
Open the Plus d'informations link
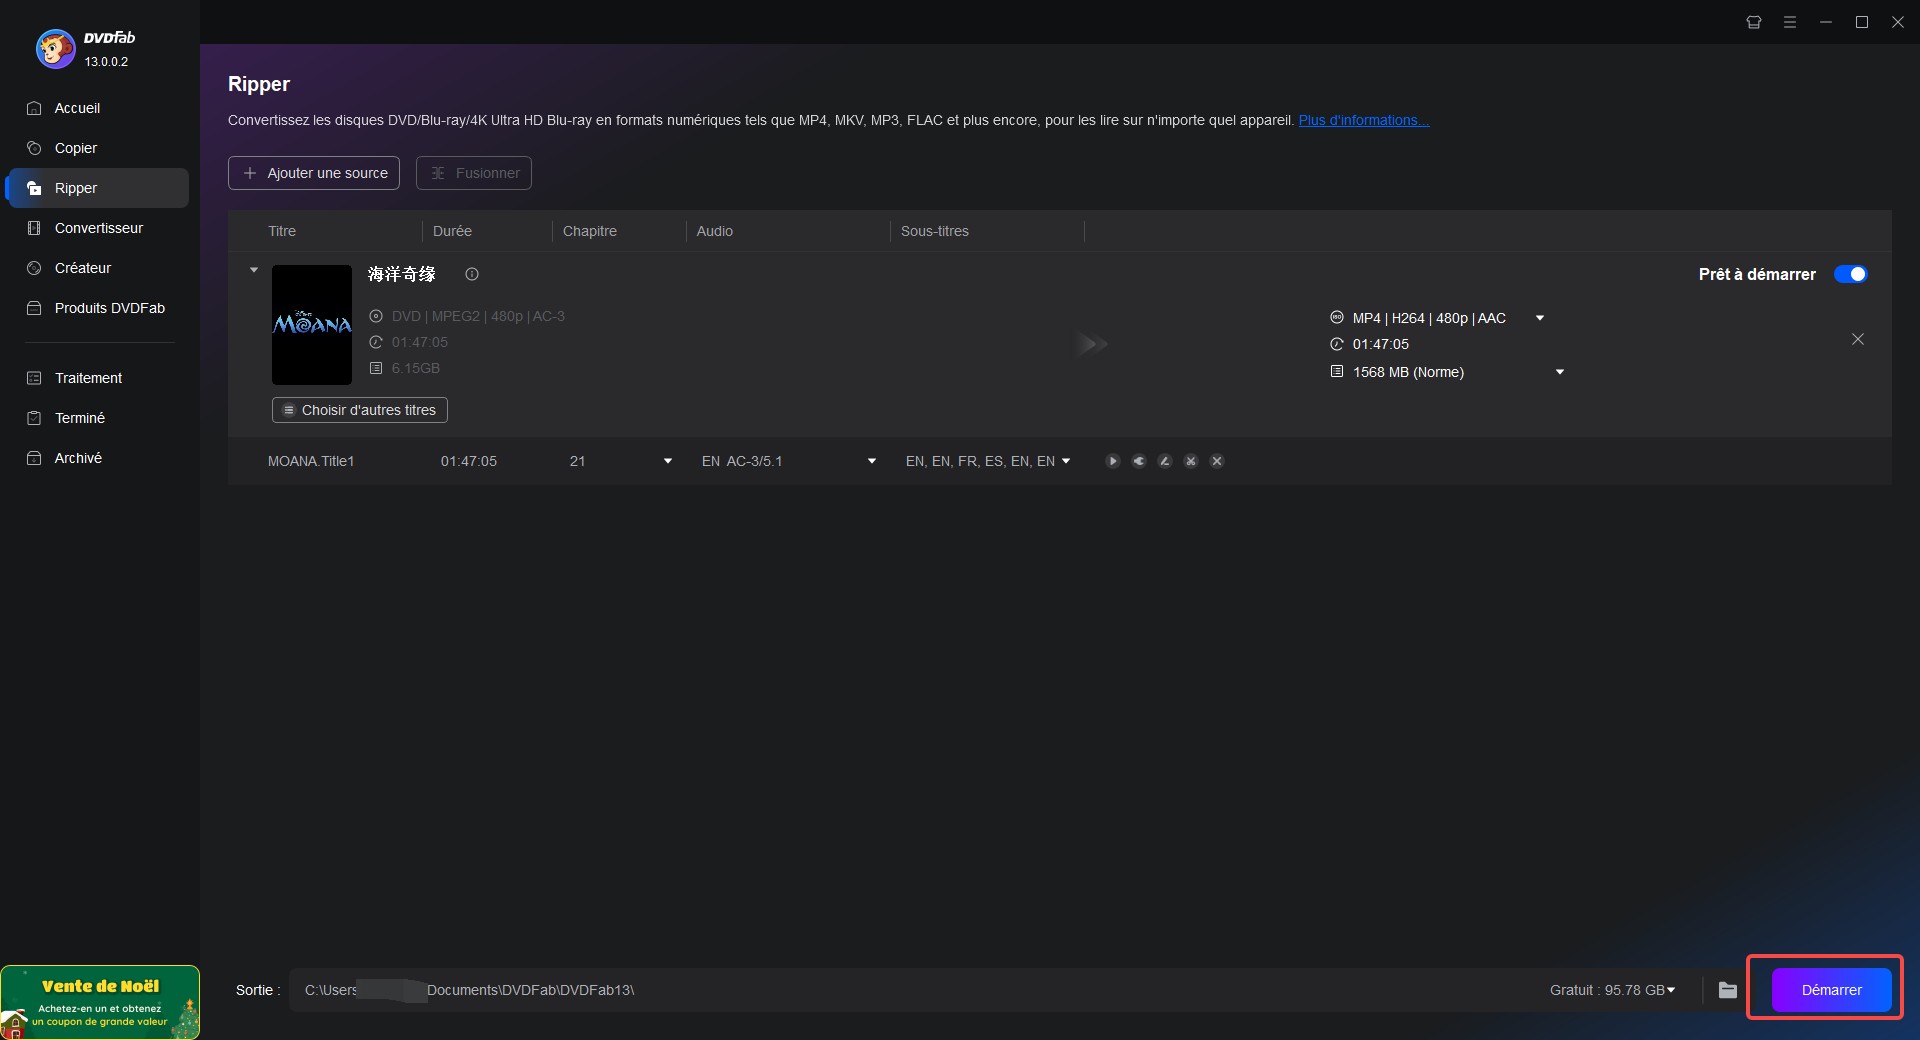point(1364,120)
